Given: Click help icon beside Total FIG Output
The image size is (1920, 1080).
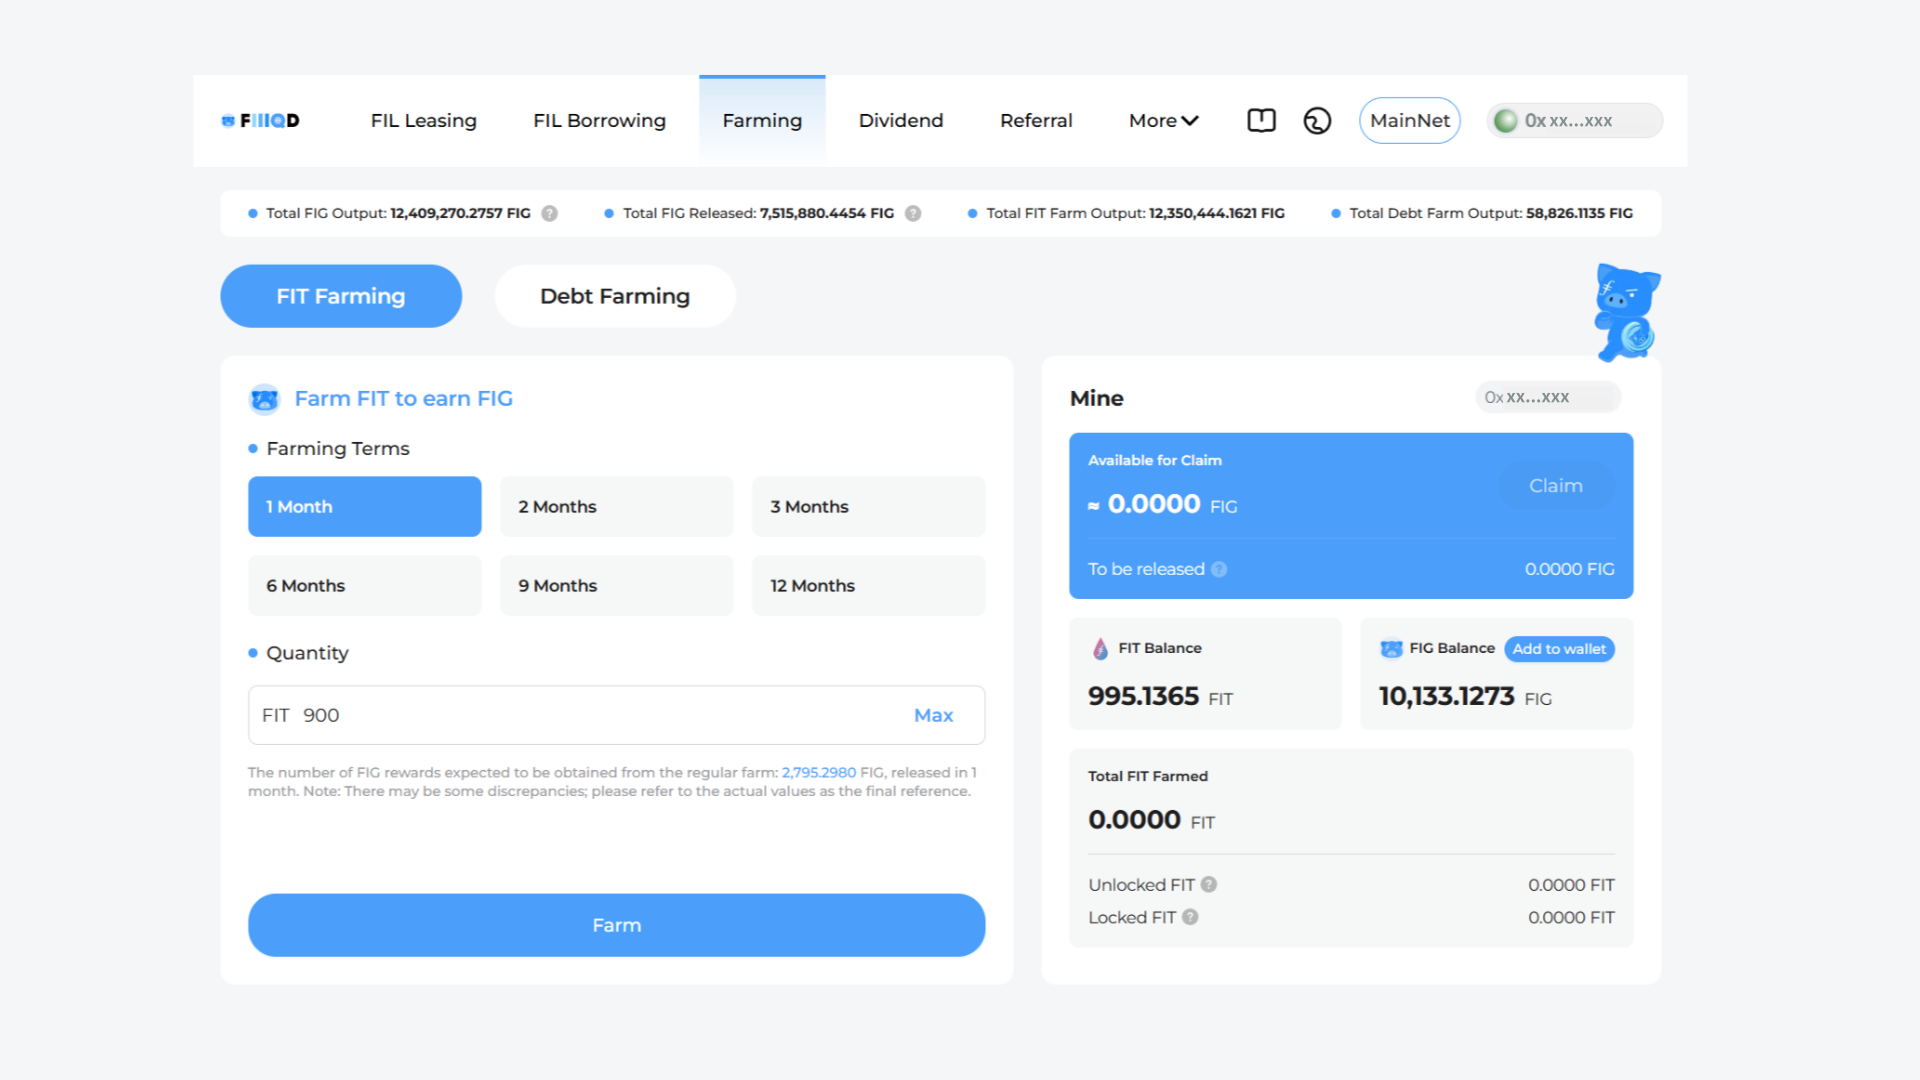Looking at the screenshot, I should coord(549,214).
